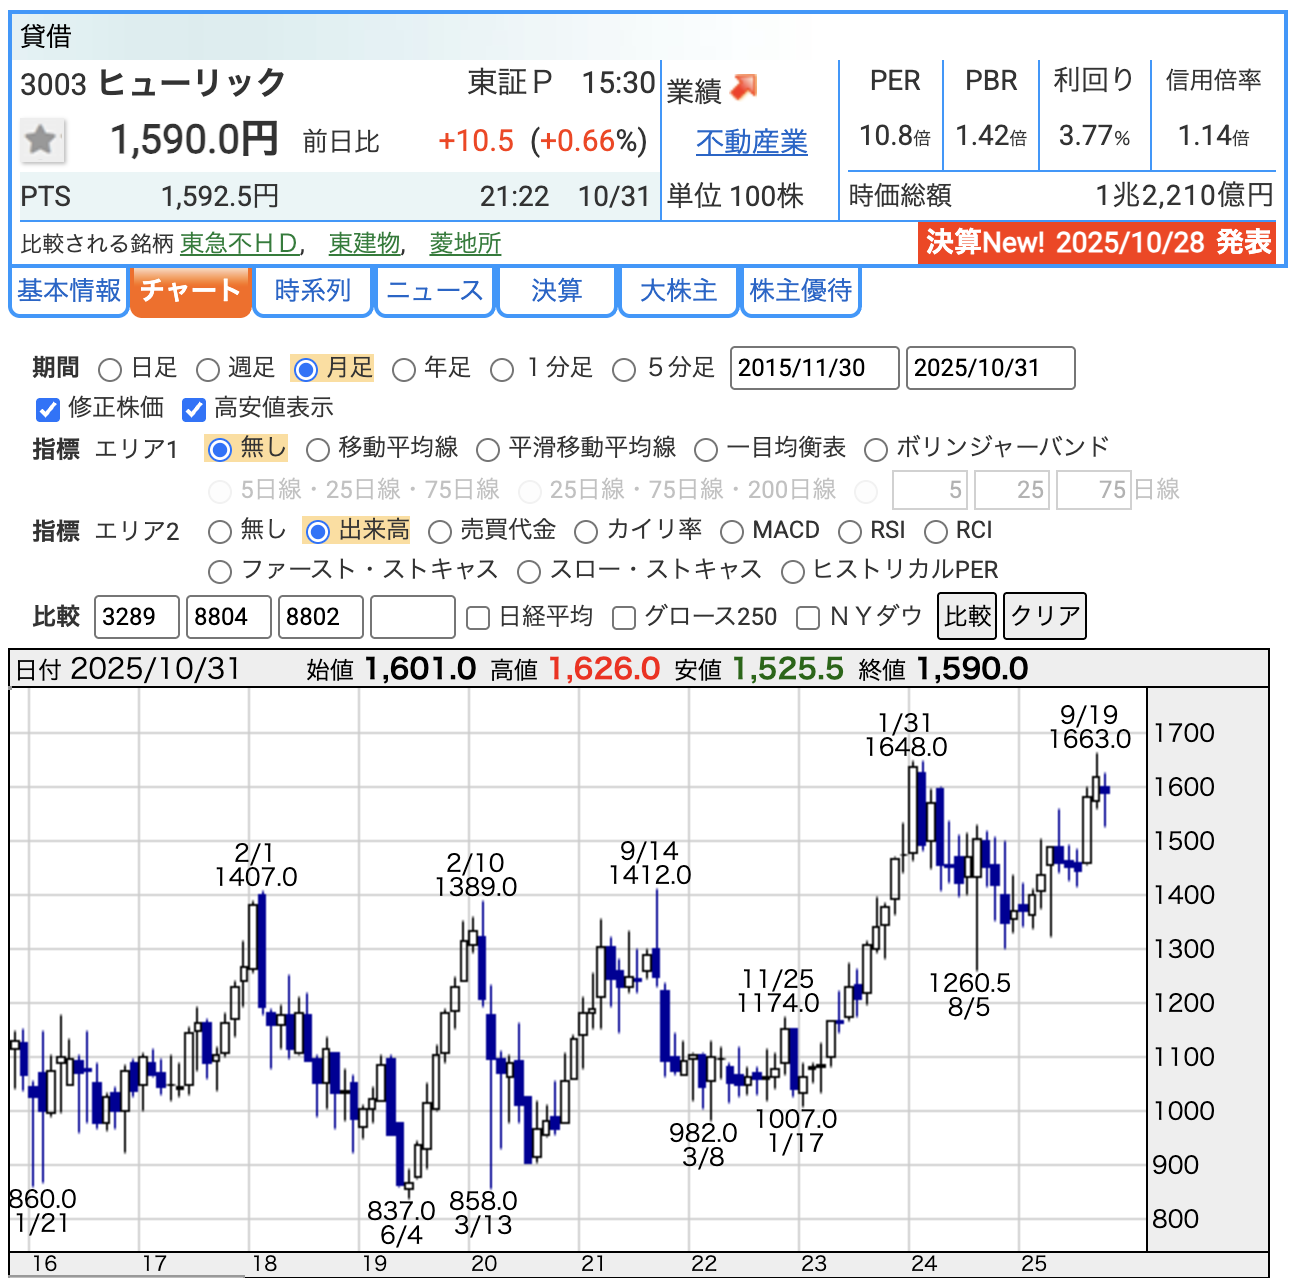Click the star favorite icon
Screen dimensions: 1296x1278
point(42,140)
